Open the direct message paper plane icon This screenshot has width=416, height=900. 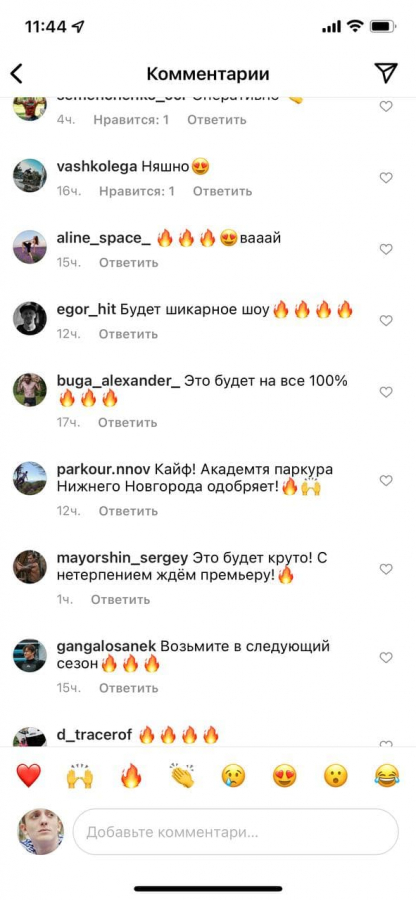(x=386, y=73)
